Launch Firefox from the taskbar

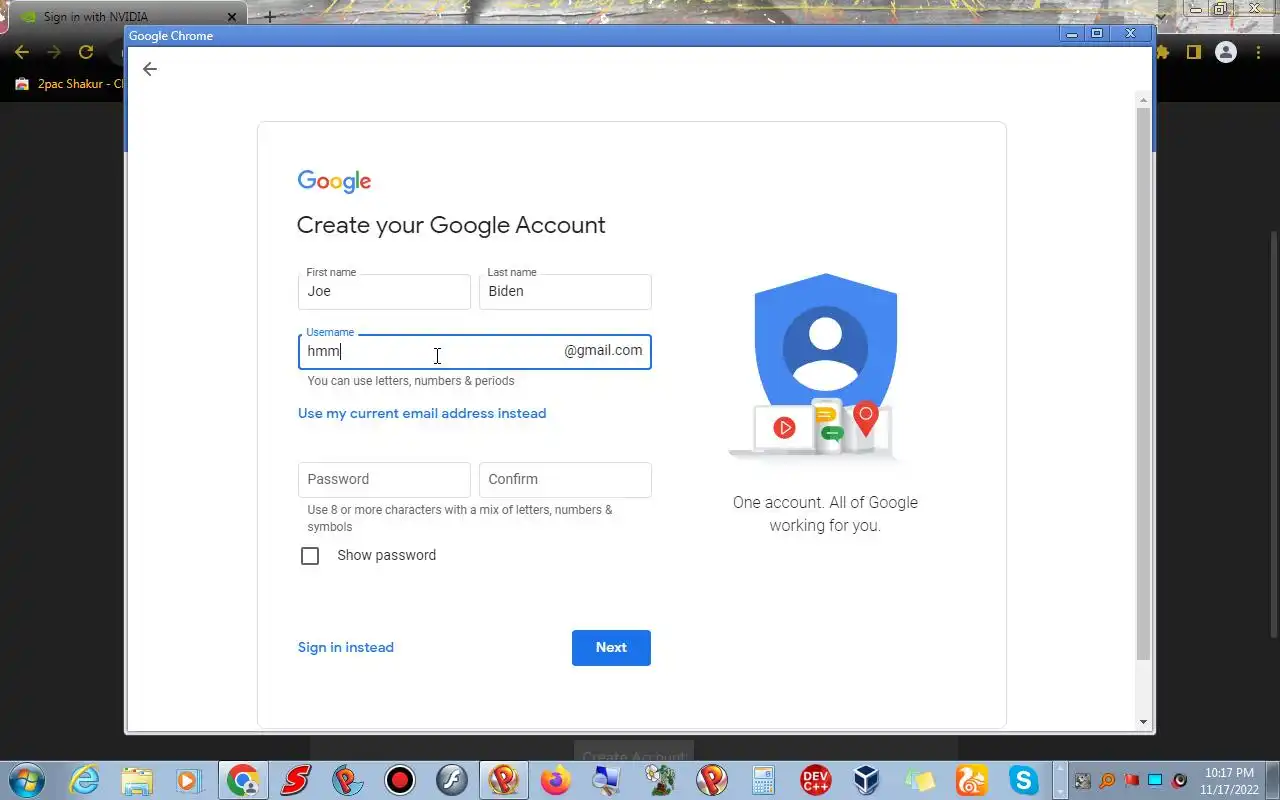click(x=555, y=780)
